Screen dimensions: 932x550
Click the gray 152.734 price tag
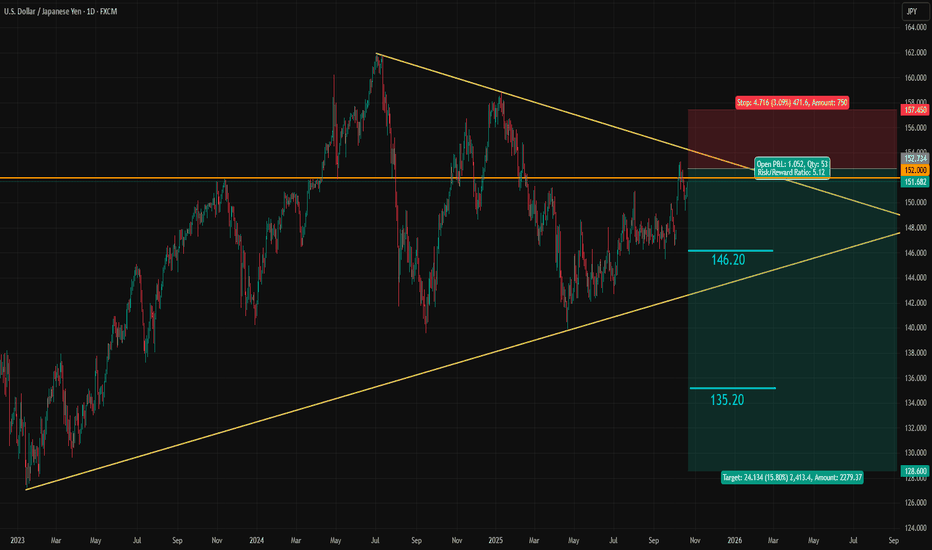point(915,158)
